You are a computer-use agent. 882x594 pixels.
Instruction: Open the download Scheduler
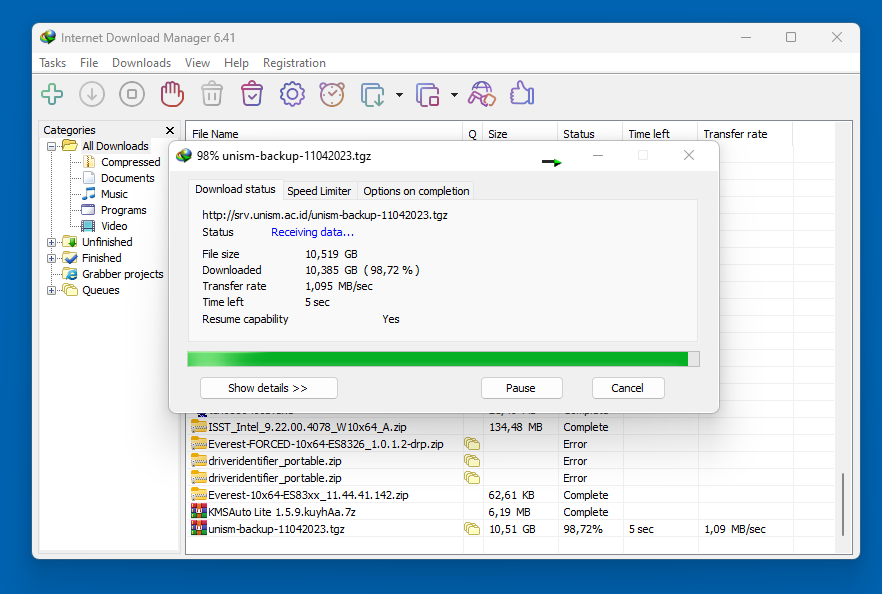[x=331, y=93]
